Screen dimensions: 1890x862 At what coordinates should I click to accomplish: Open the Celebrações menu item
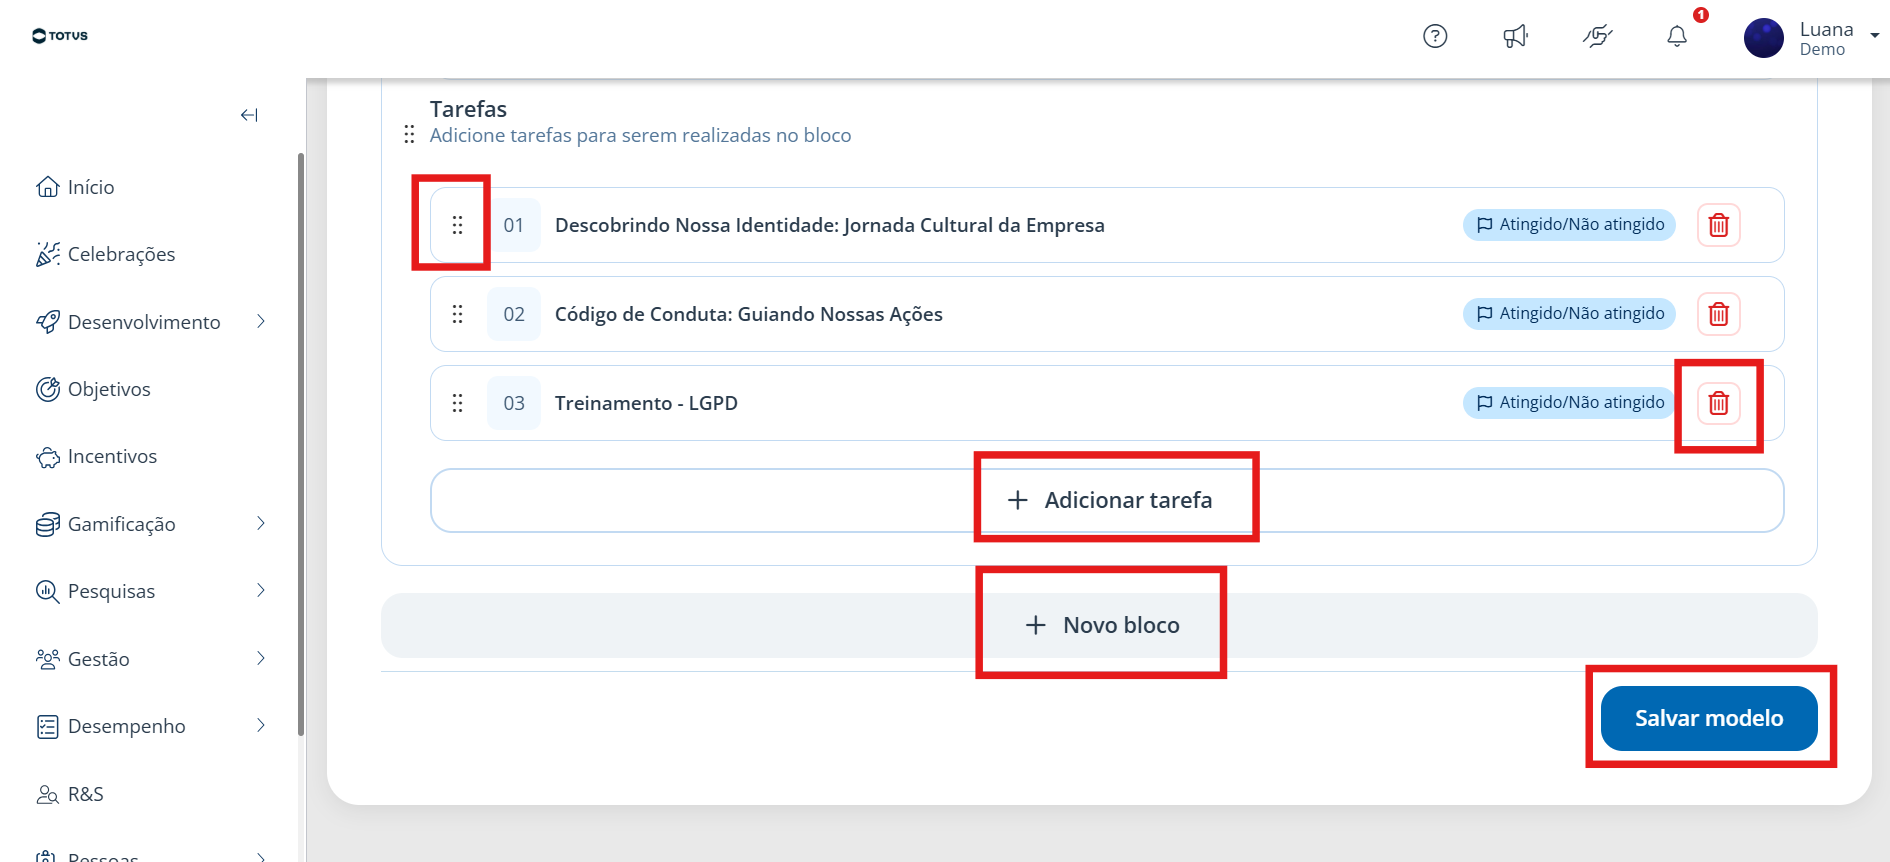pos(105,254)
